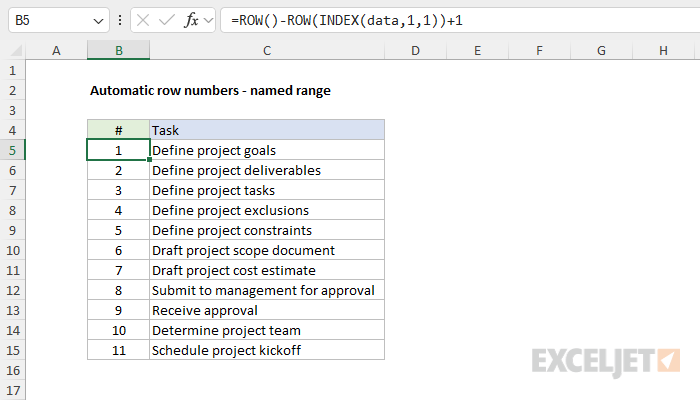Select column G header

point(601,50)
